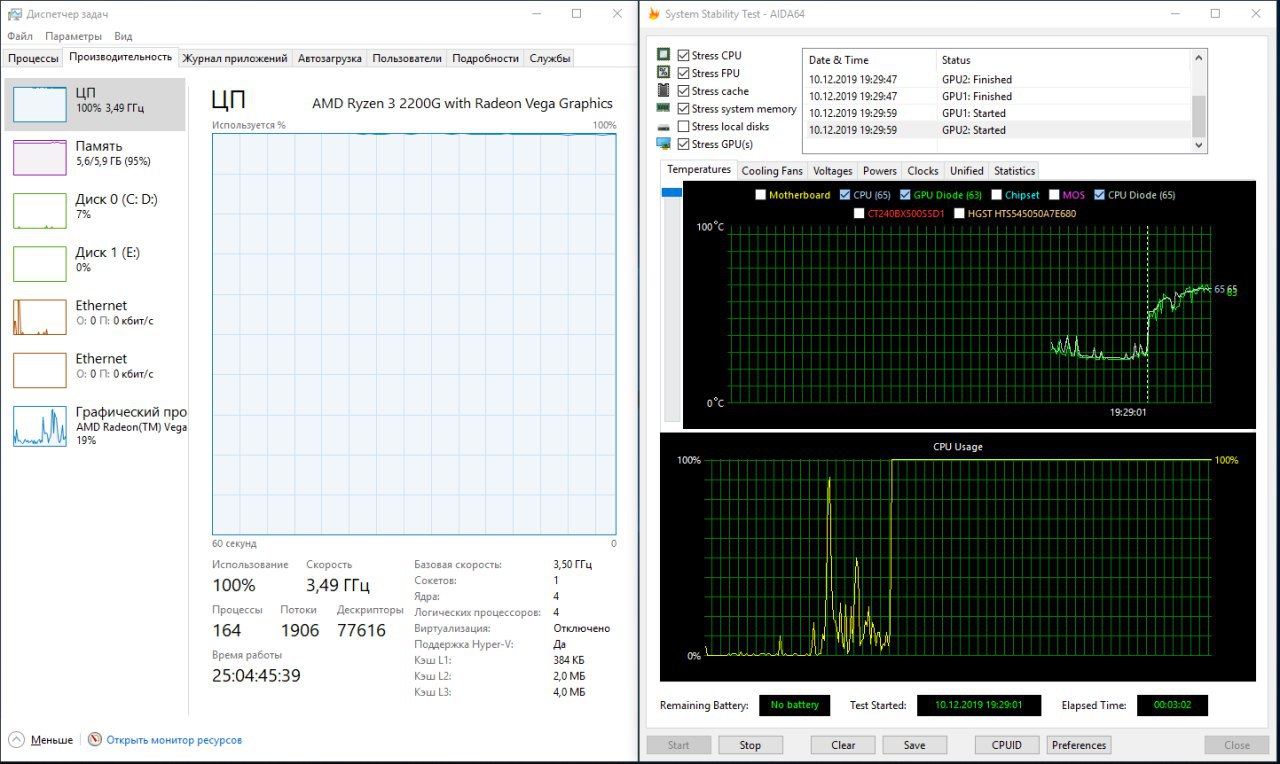Uncheck the Stress cache checkbox
The width and height of the screenshot is (1280, 764).
(683, 91)
